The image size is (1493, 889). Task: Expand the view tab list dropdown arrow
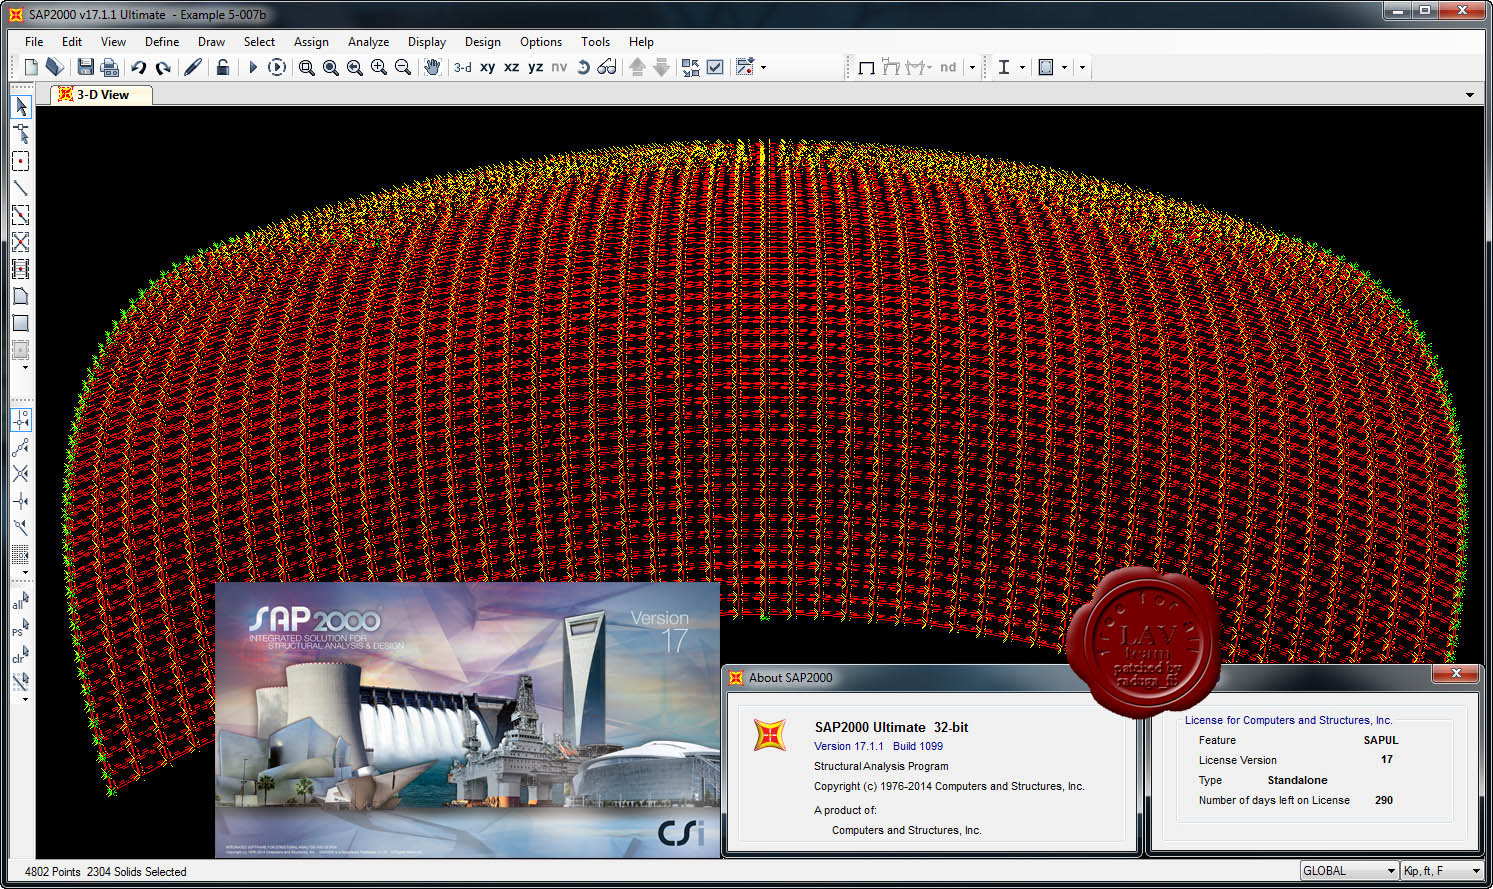pos(1470,95)
